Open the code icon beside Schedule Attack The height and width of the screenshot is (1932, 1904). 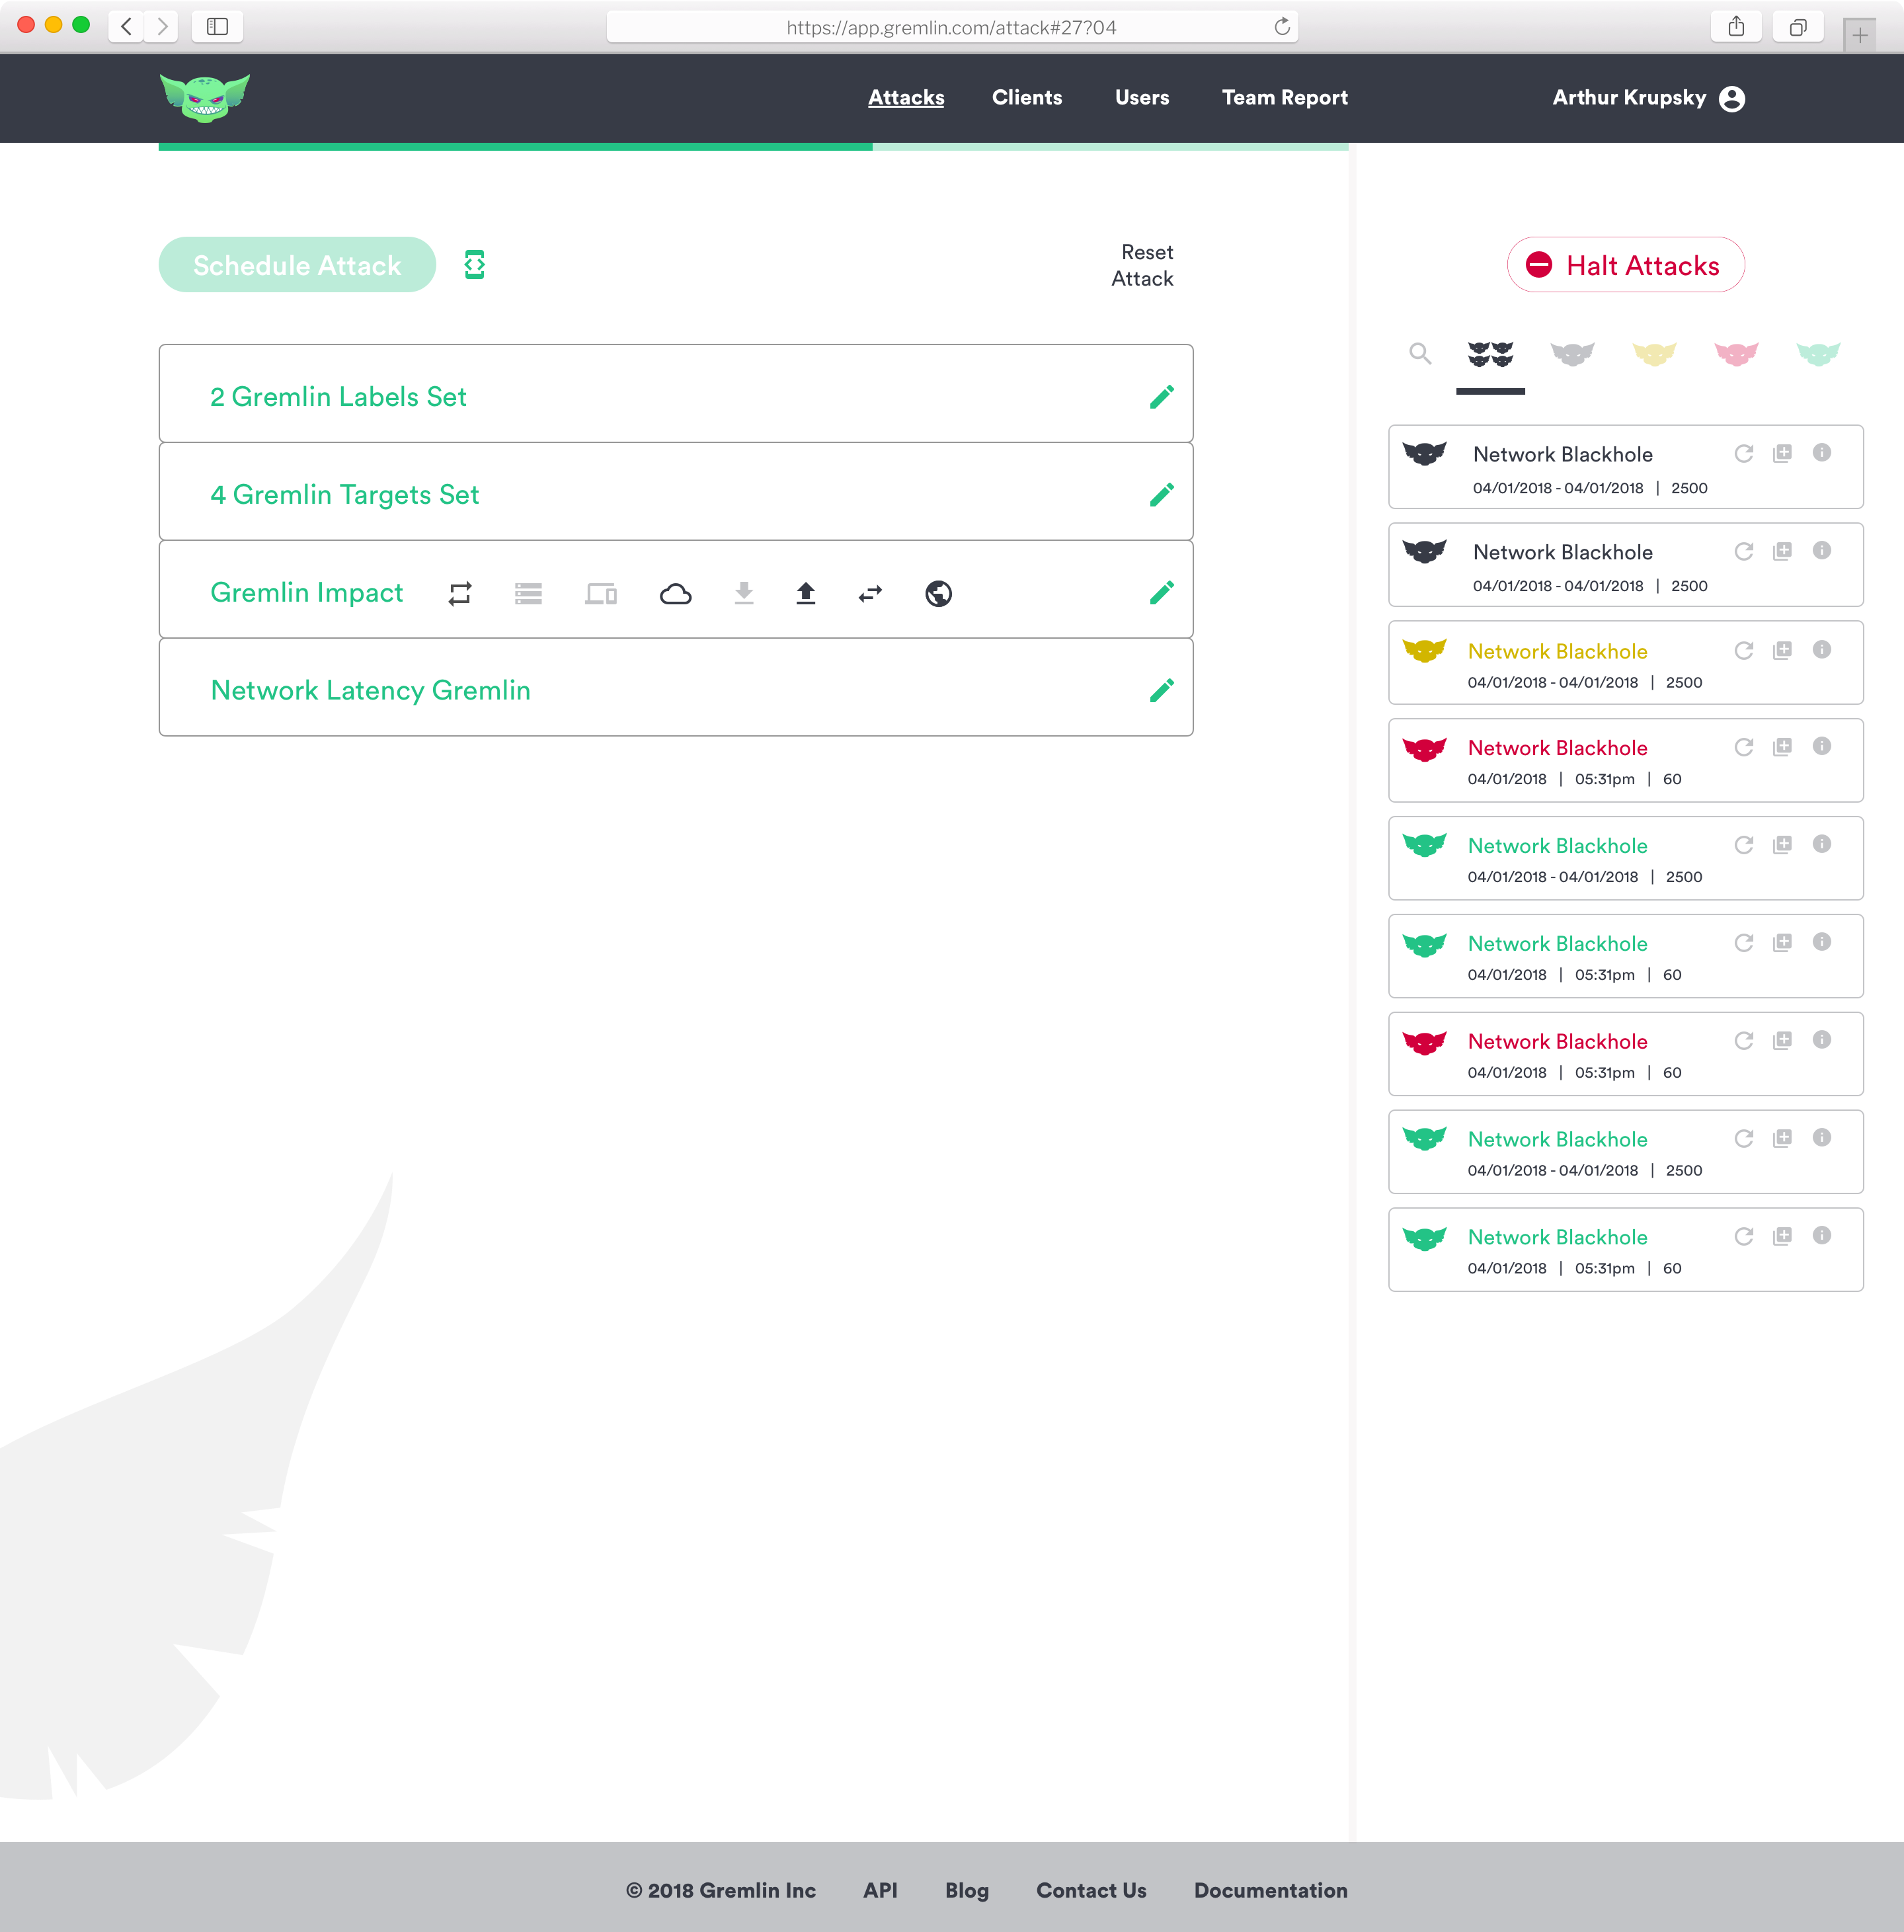(x=475, y=265)
